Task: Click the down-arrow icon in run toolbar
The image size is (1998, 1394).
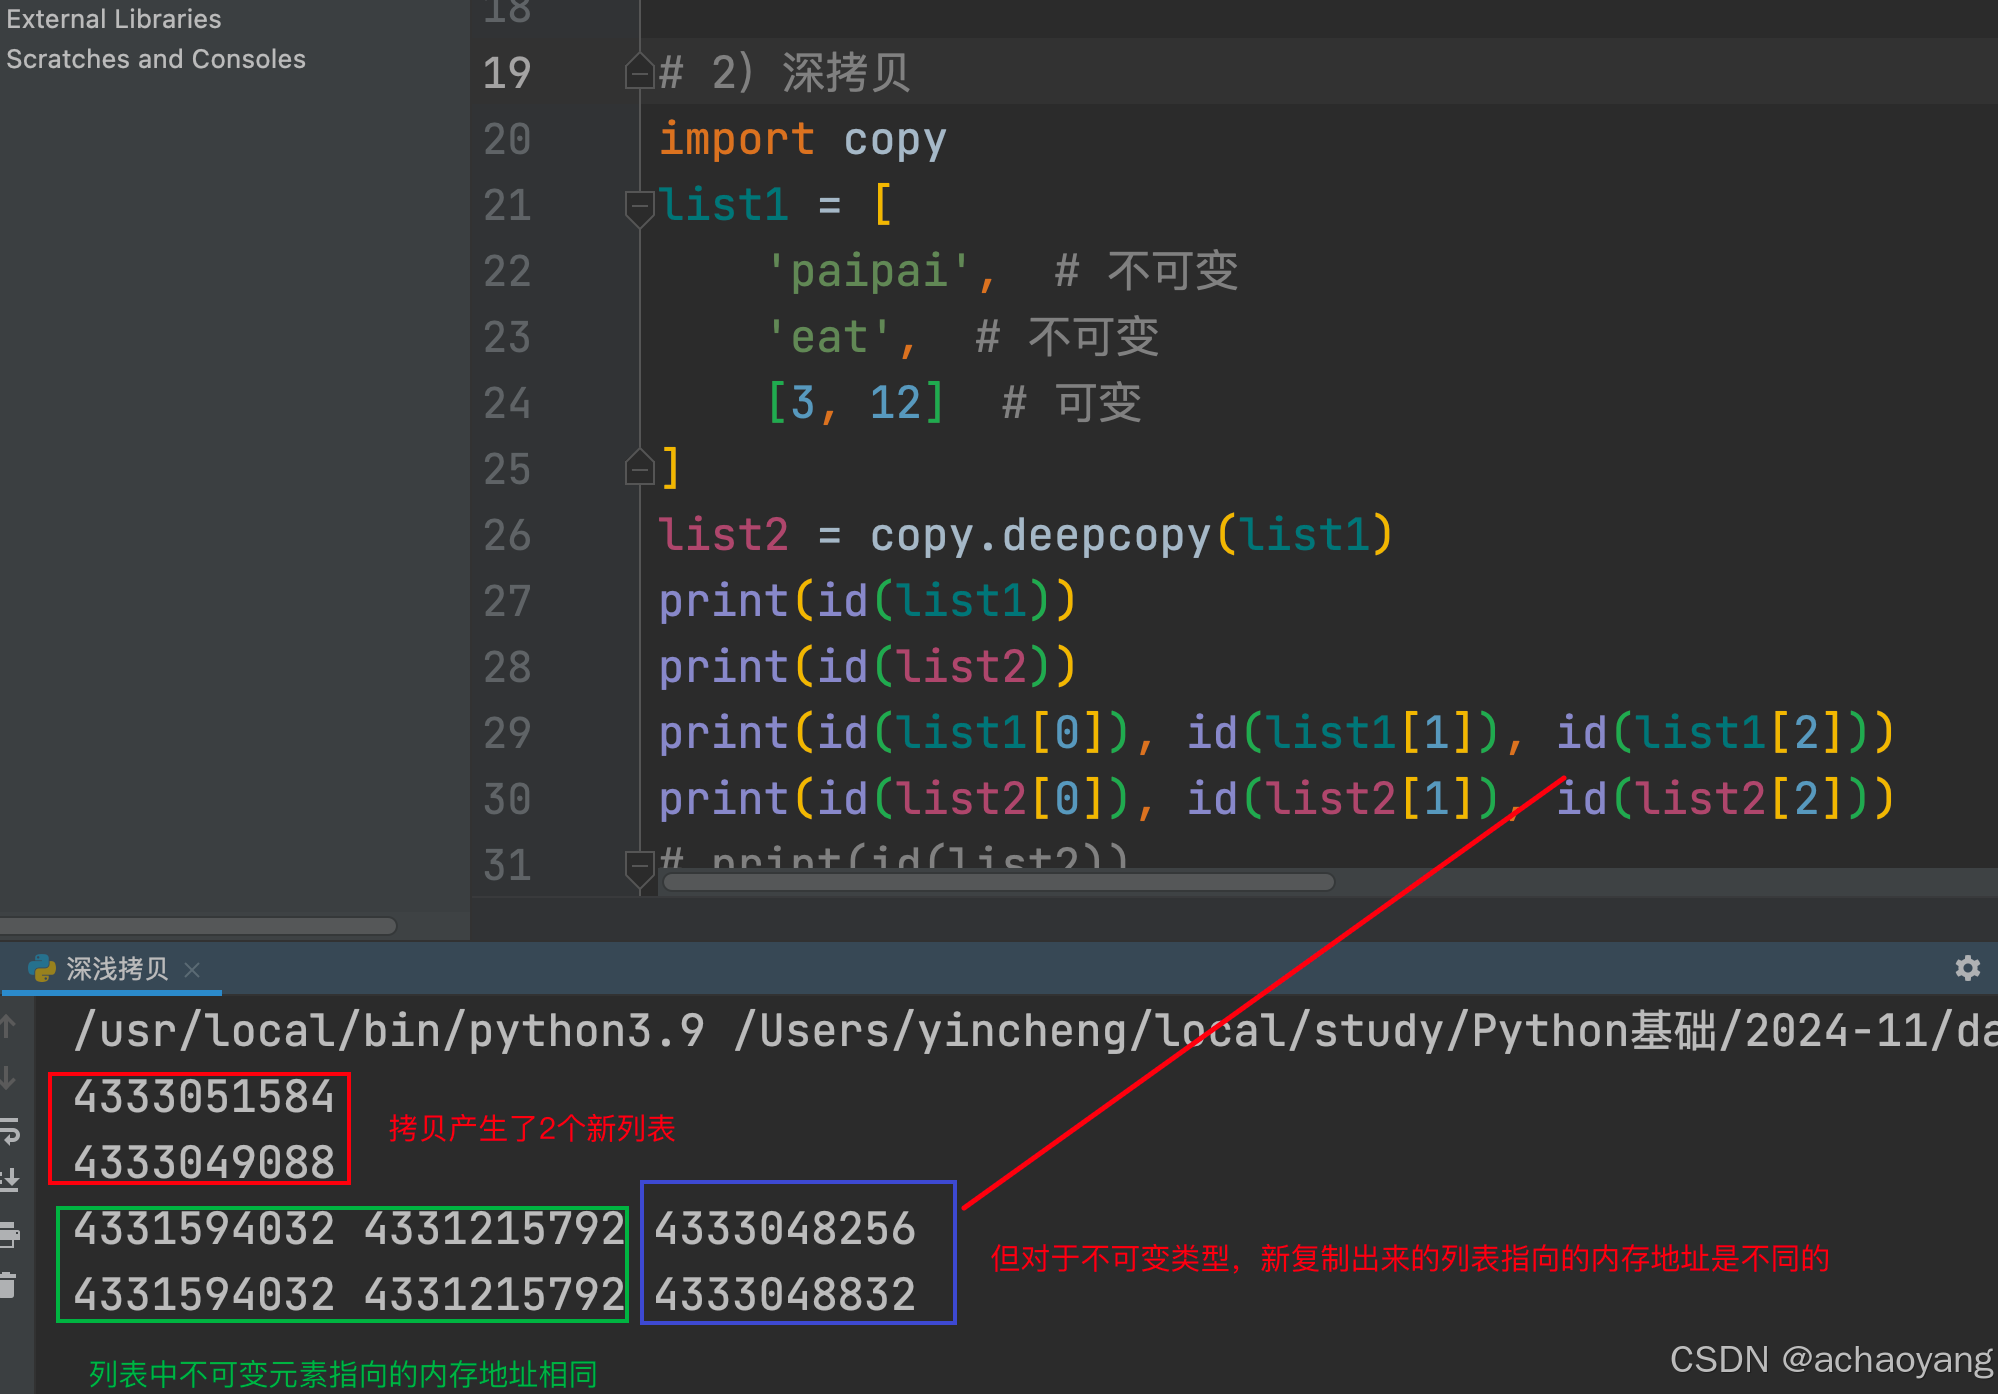Action: pyautogui.click(x=9, y=1078)
